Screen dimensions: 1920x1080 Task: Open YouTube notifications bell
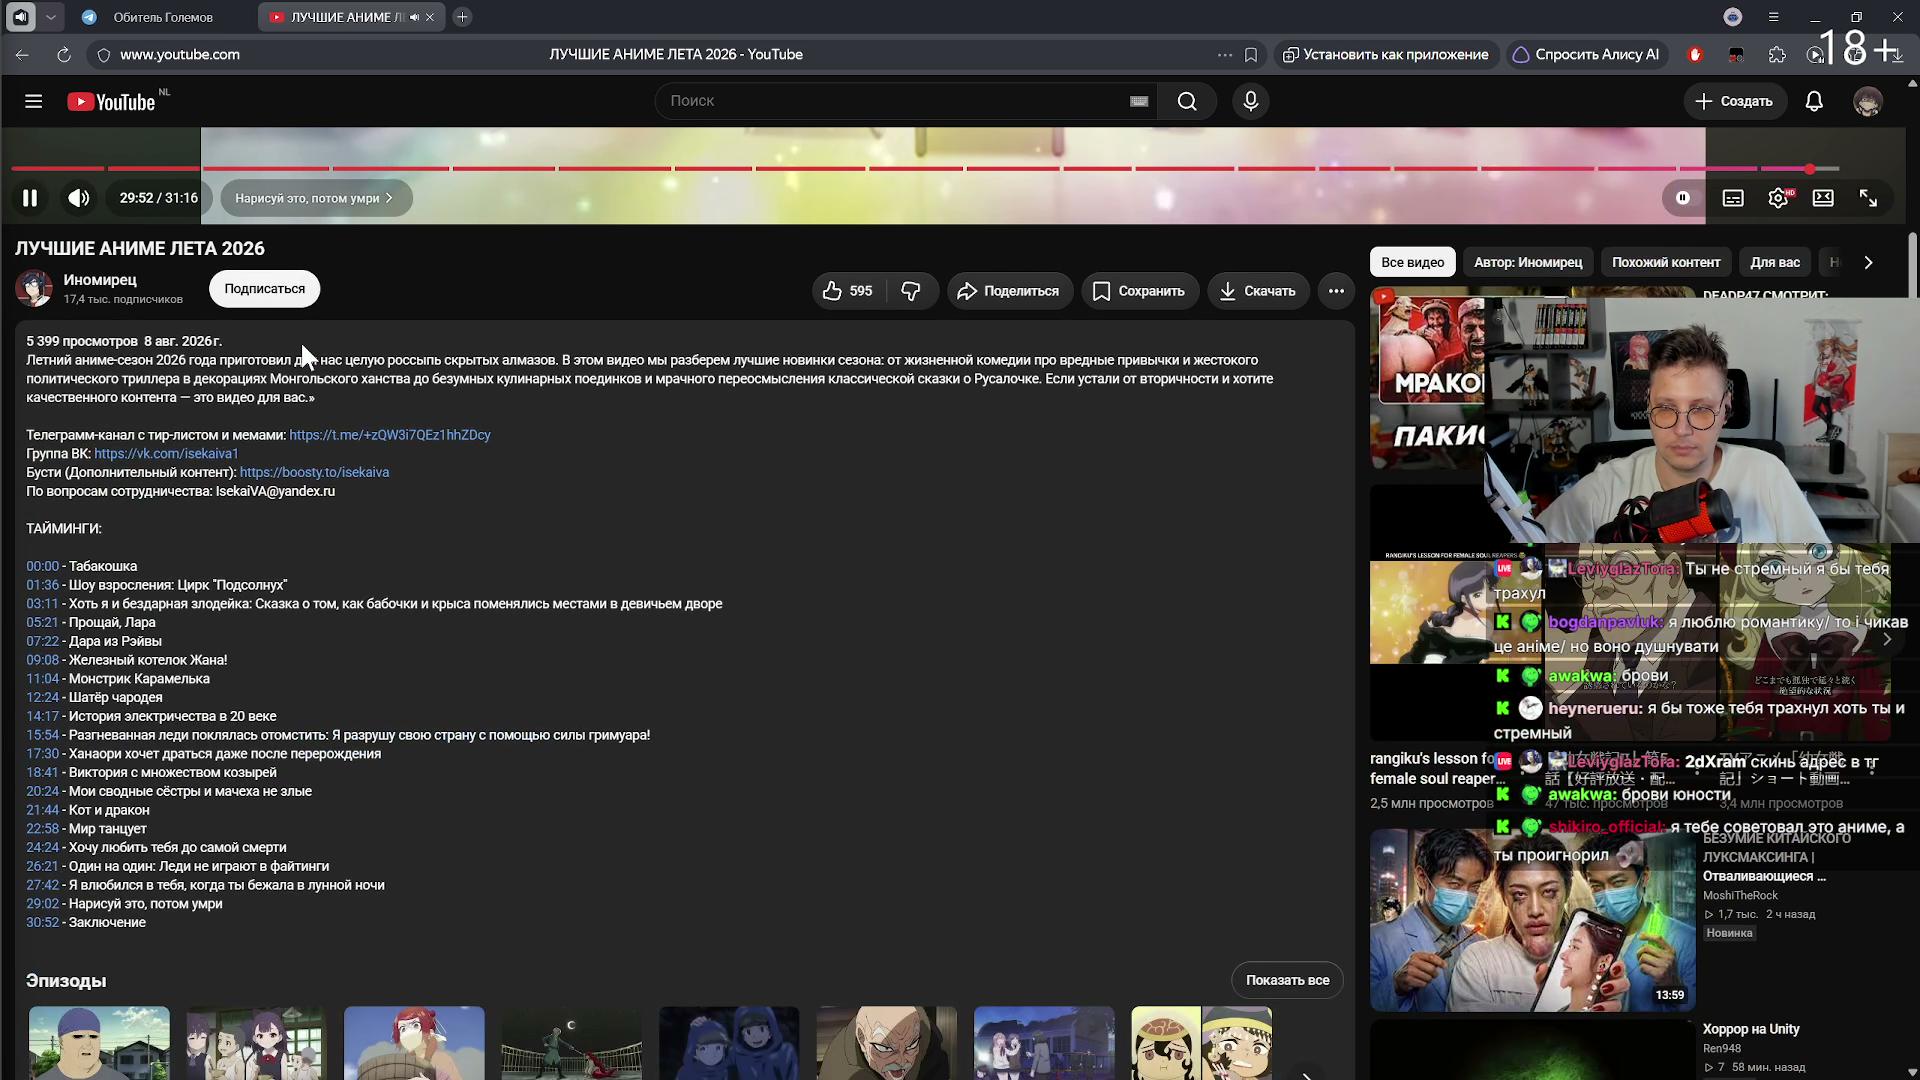pos(1814,101)
